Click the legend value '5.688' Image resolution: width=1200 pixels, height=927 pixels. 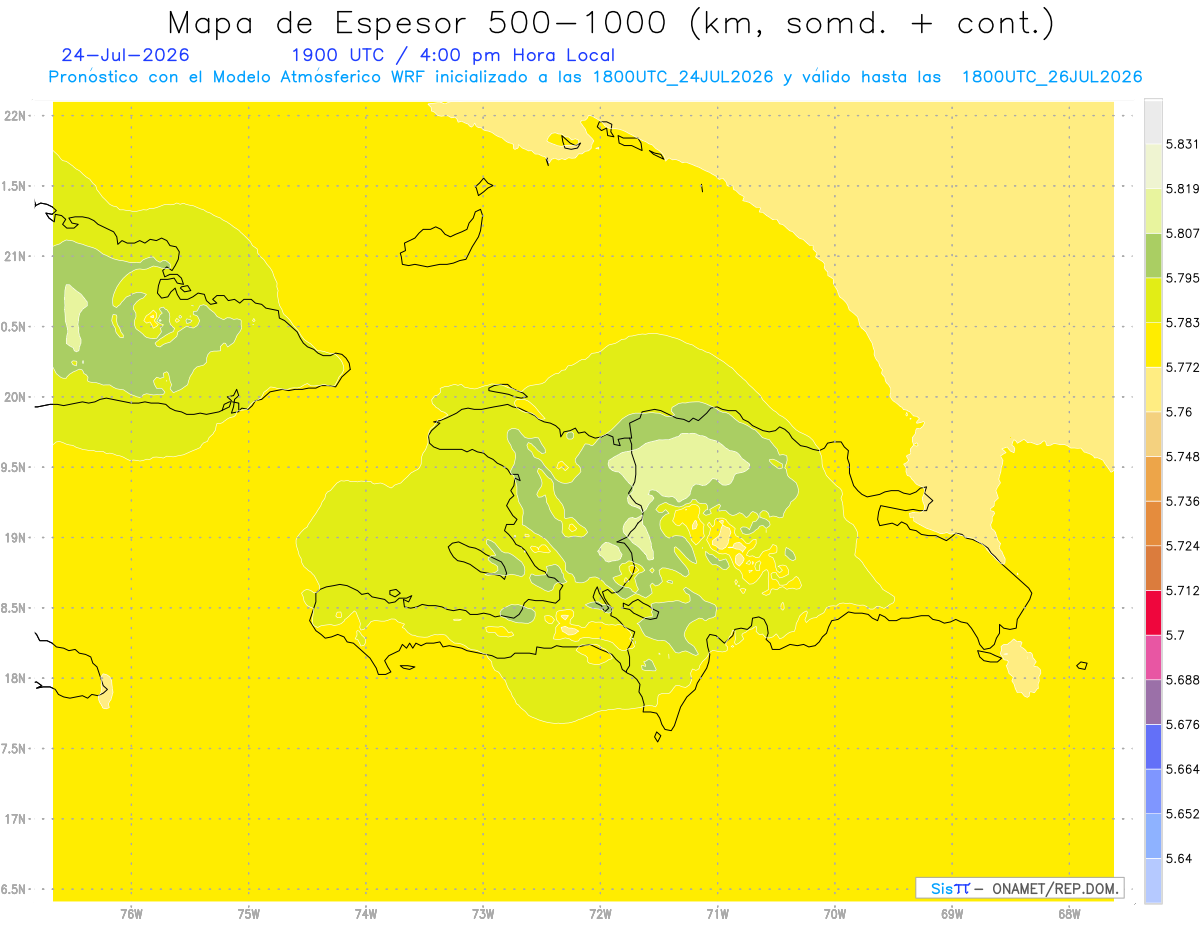1183,680
